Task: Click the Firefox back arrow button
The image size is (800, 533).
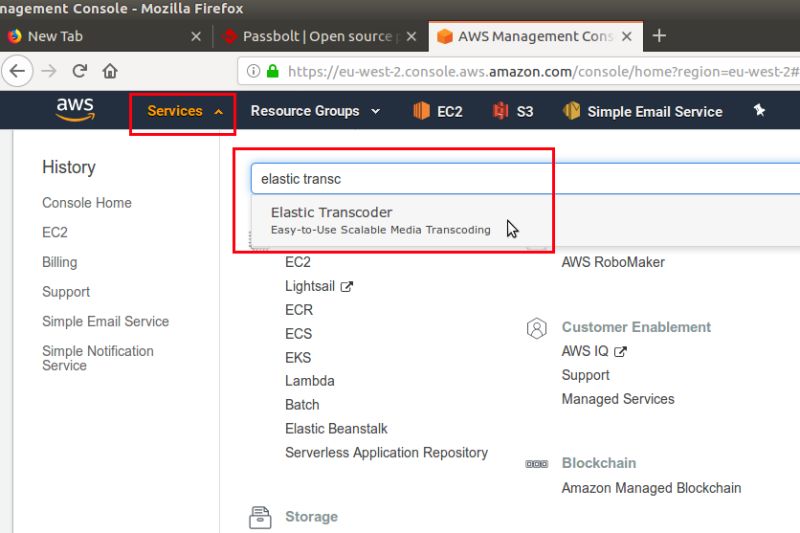Action: 17,71
